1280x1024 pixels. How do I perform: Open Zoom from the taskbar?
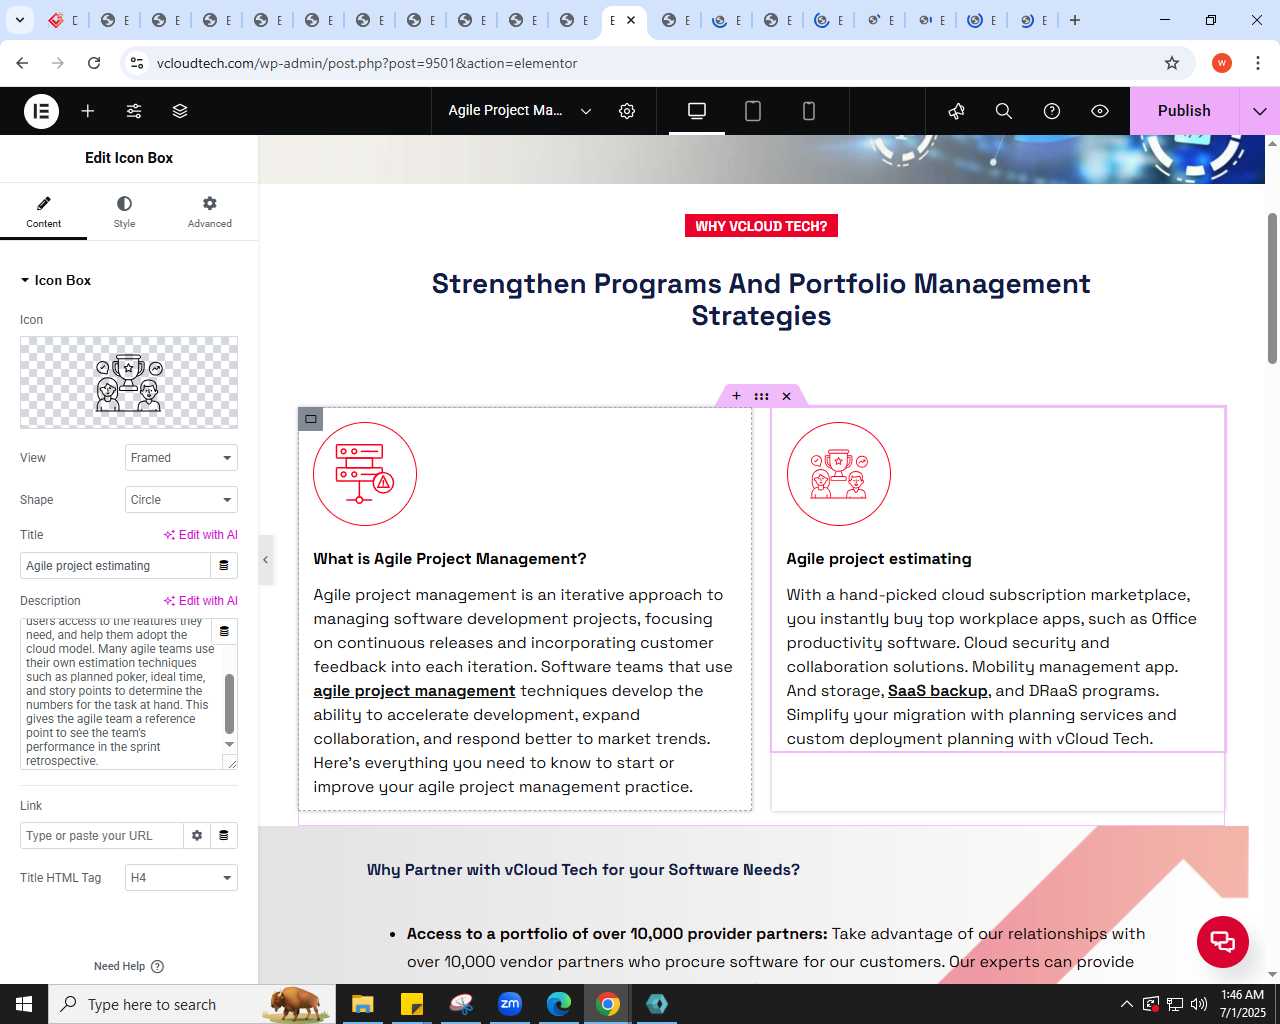coord(510,1004)
